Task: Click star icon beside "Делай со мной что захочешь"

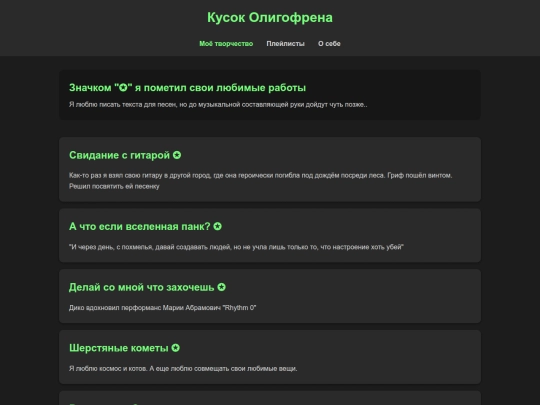Action: (221, 287)
